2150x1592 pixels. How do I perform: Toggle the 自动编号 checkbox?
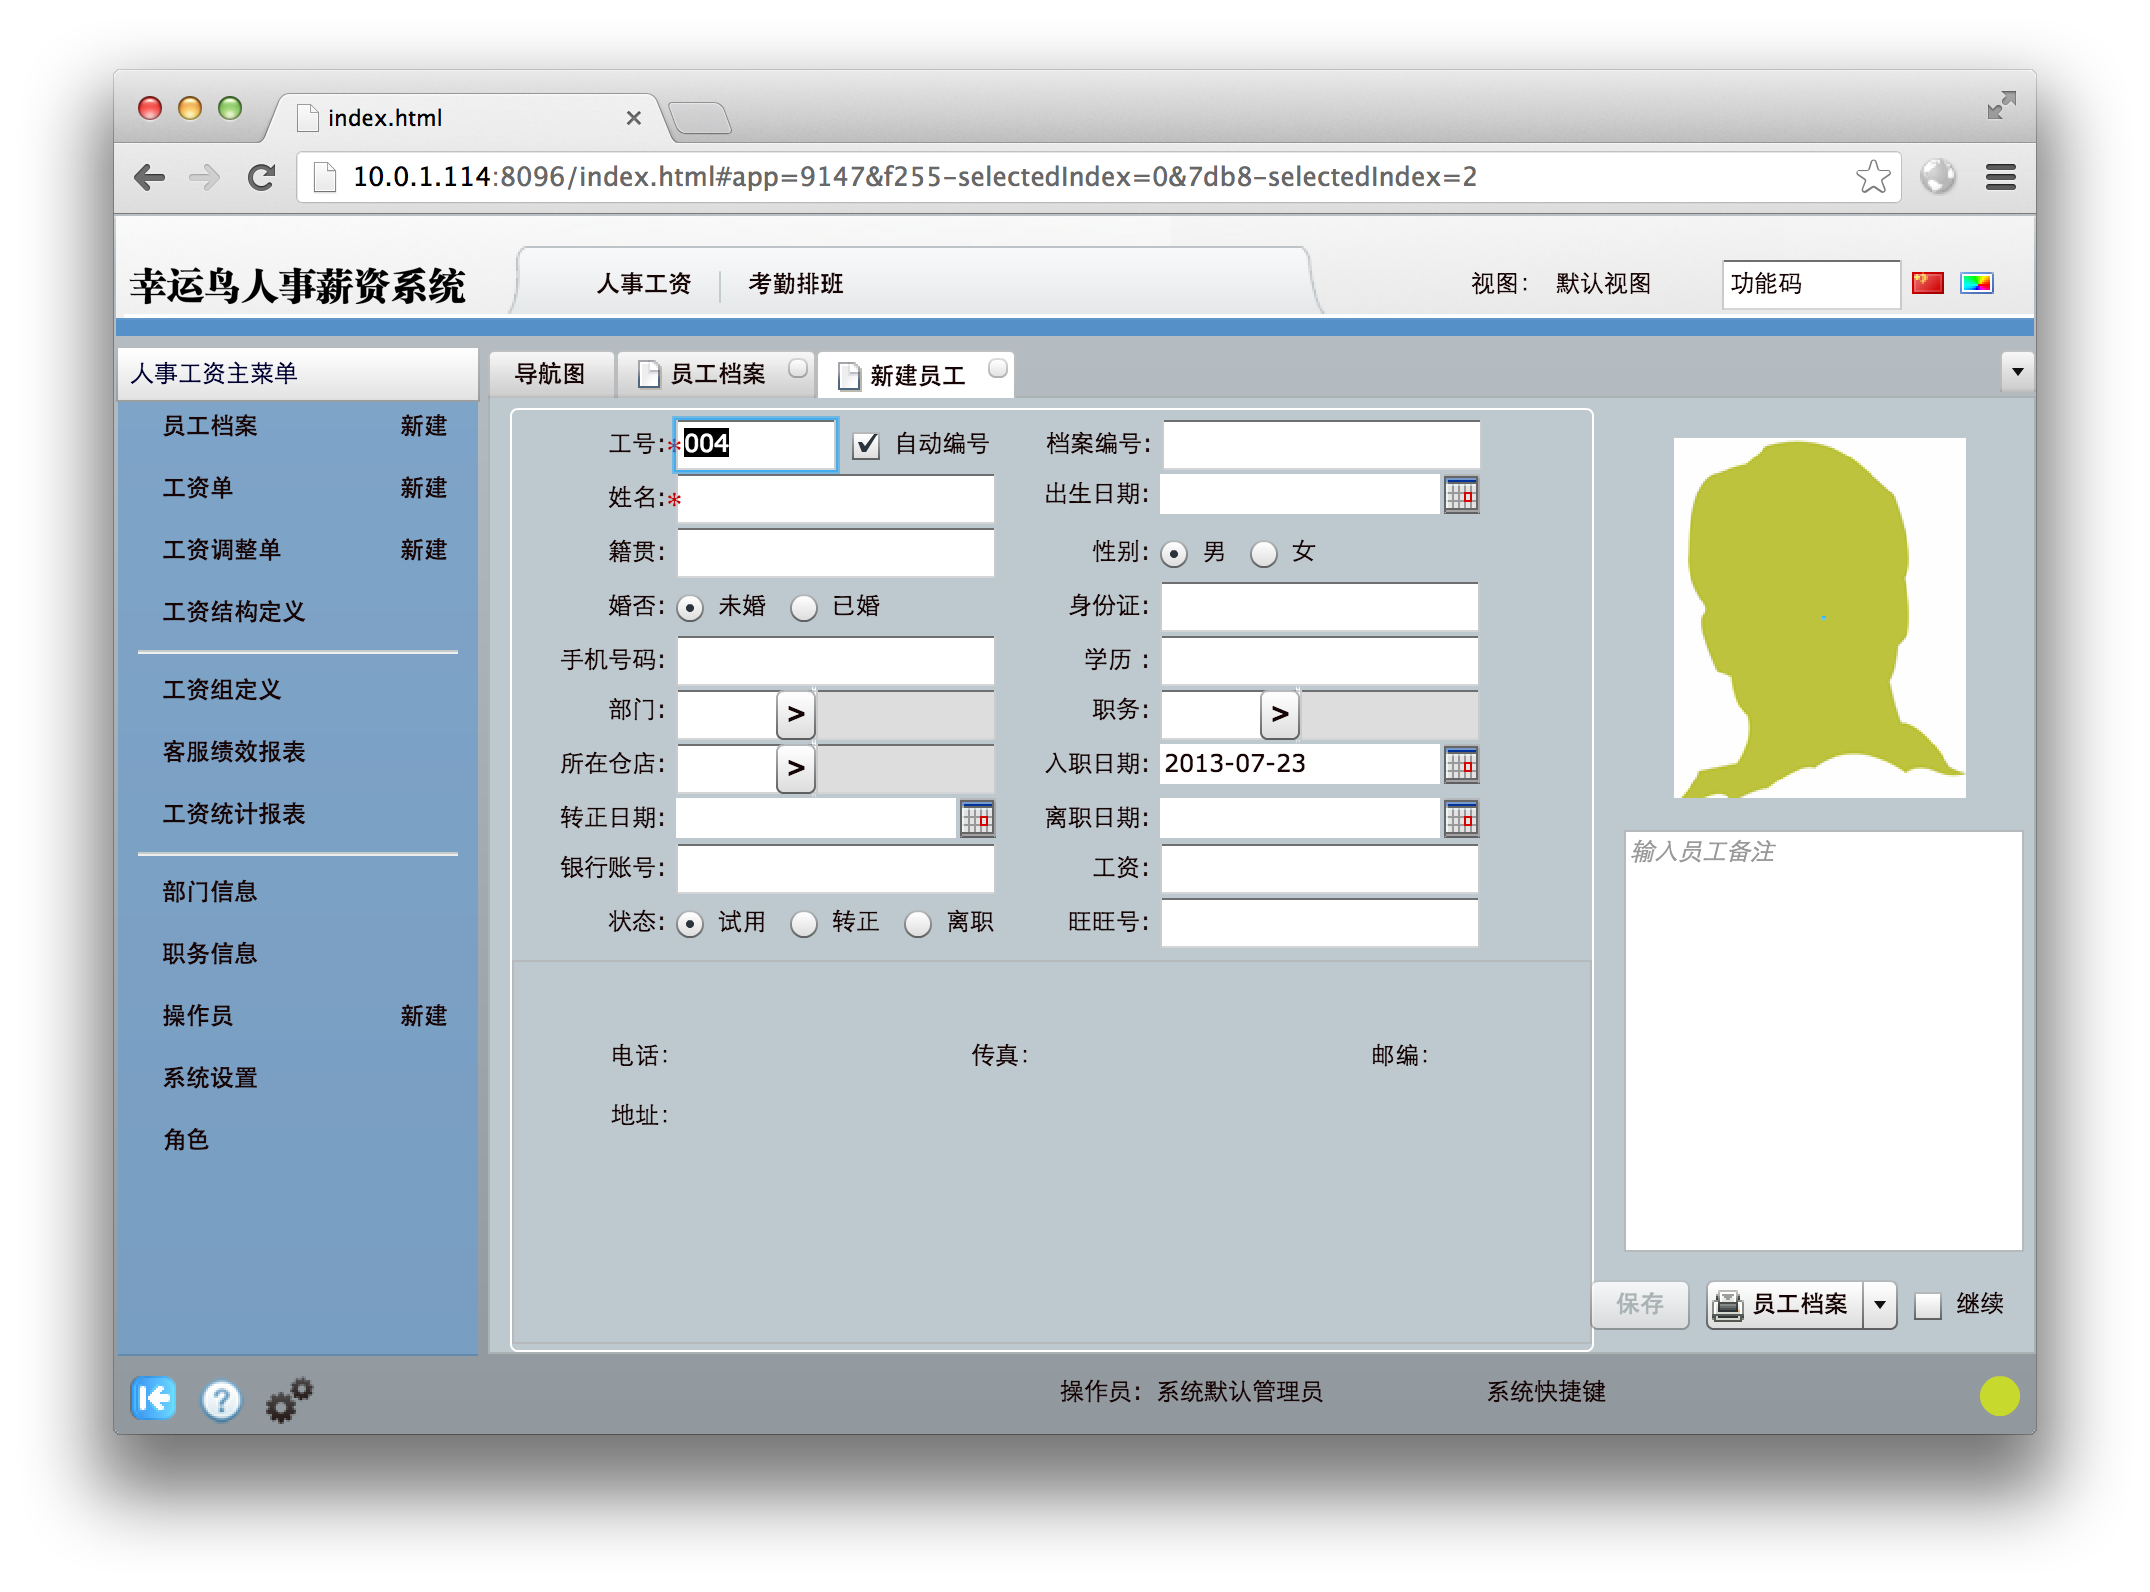click(x=866, y=445)
